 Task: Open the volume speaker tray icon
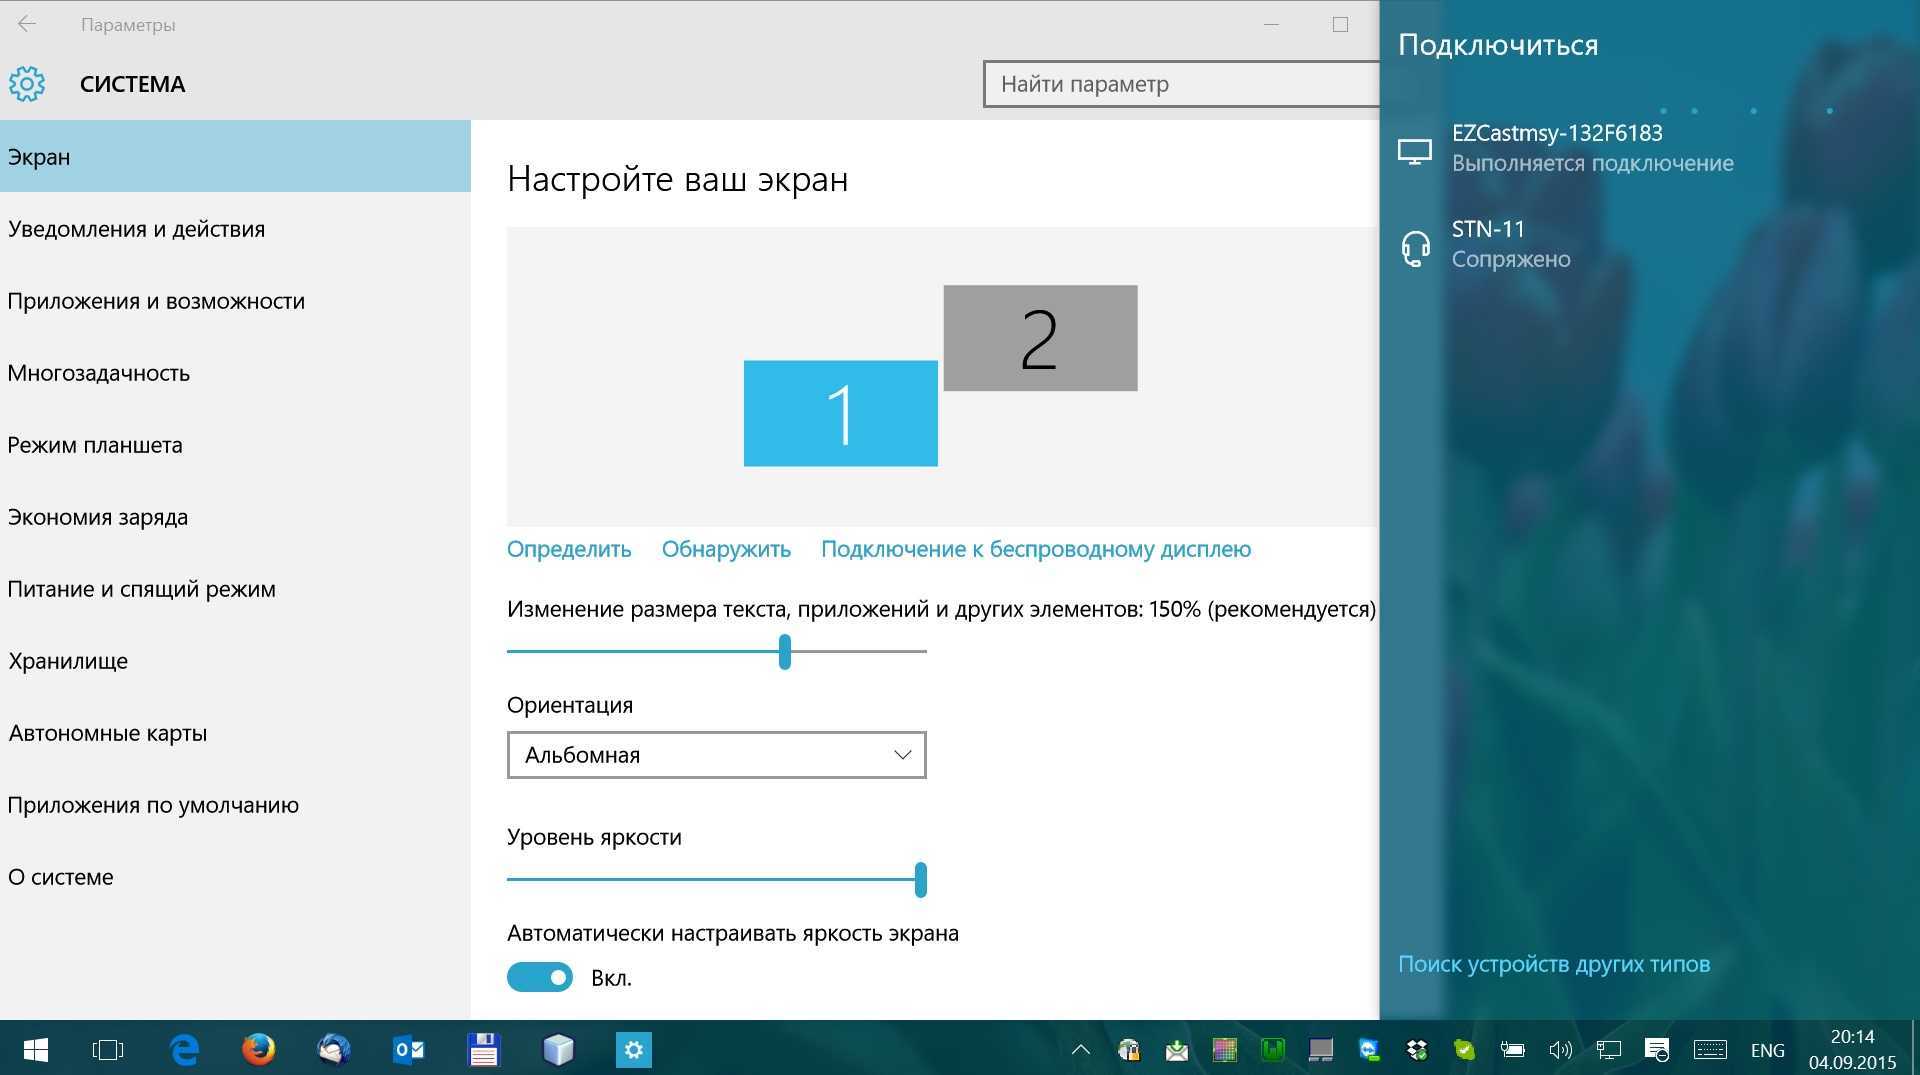(x=1560, y=1050)
